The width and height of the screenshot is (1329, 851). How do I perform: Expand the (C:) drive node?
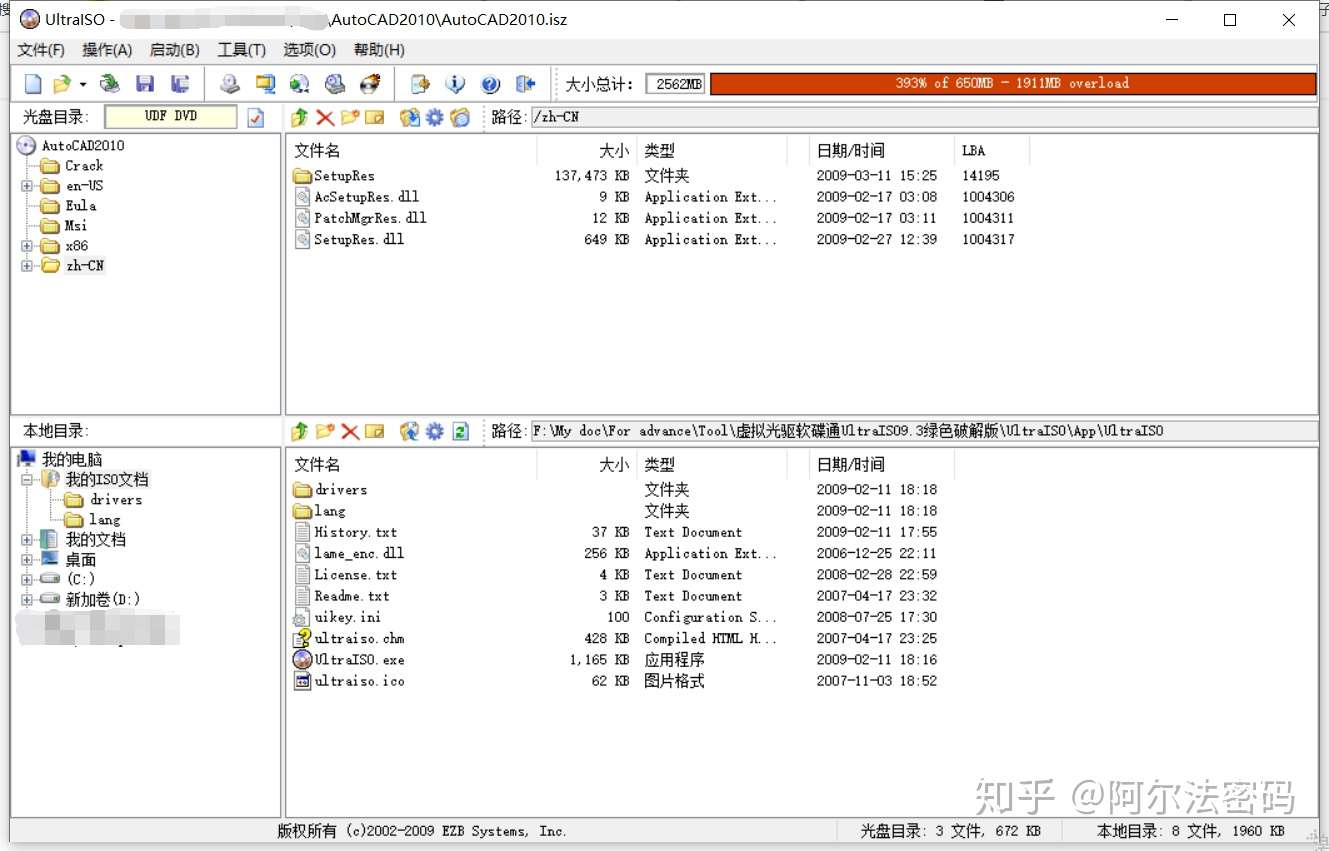27,580
